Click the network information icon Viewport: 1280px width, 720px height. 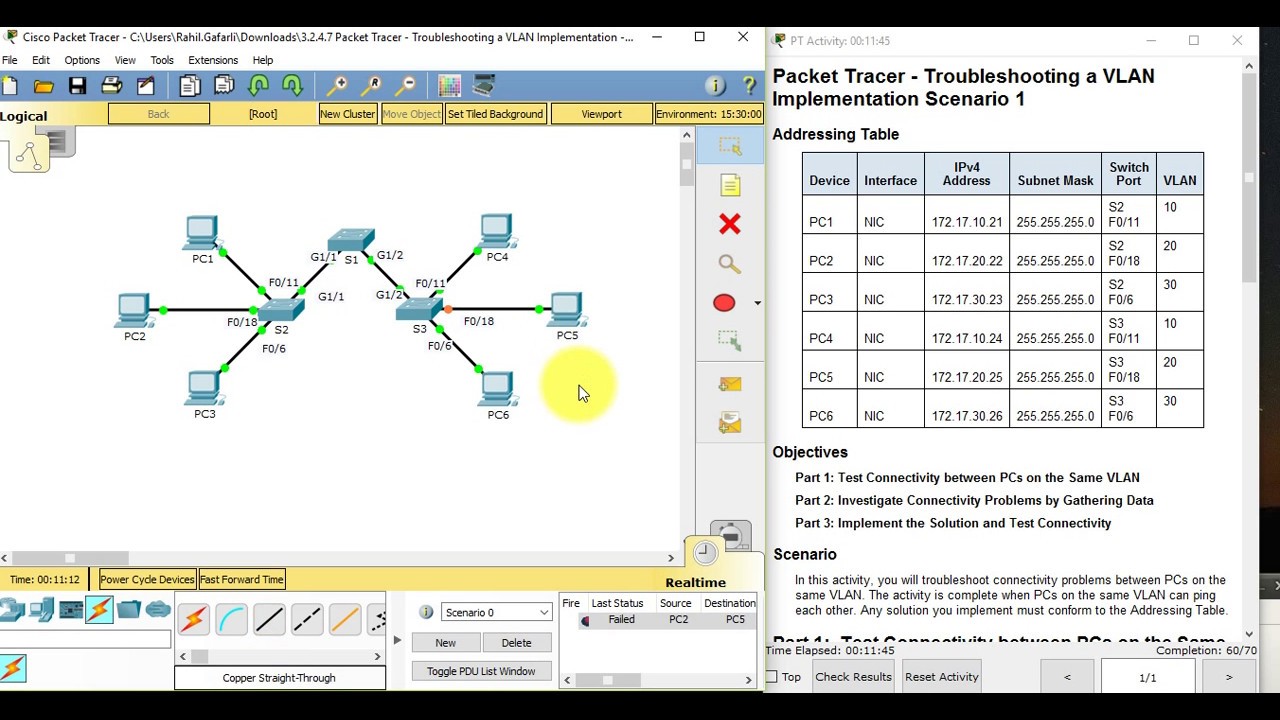coord(714,86)
